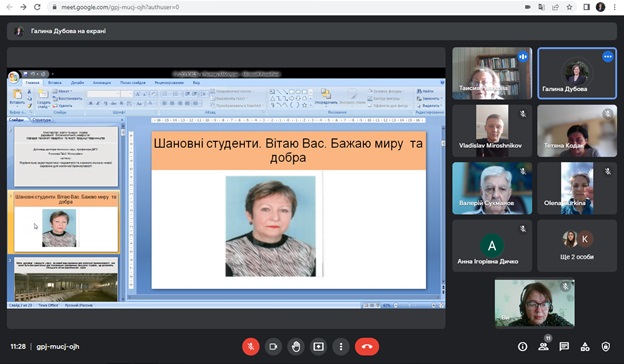
Task: Open the three-dot More options menu
Action: coord(341,346)
